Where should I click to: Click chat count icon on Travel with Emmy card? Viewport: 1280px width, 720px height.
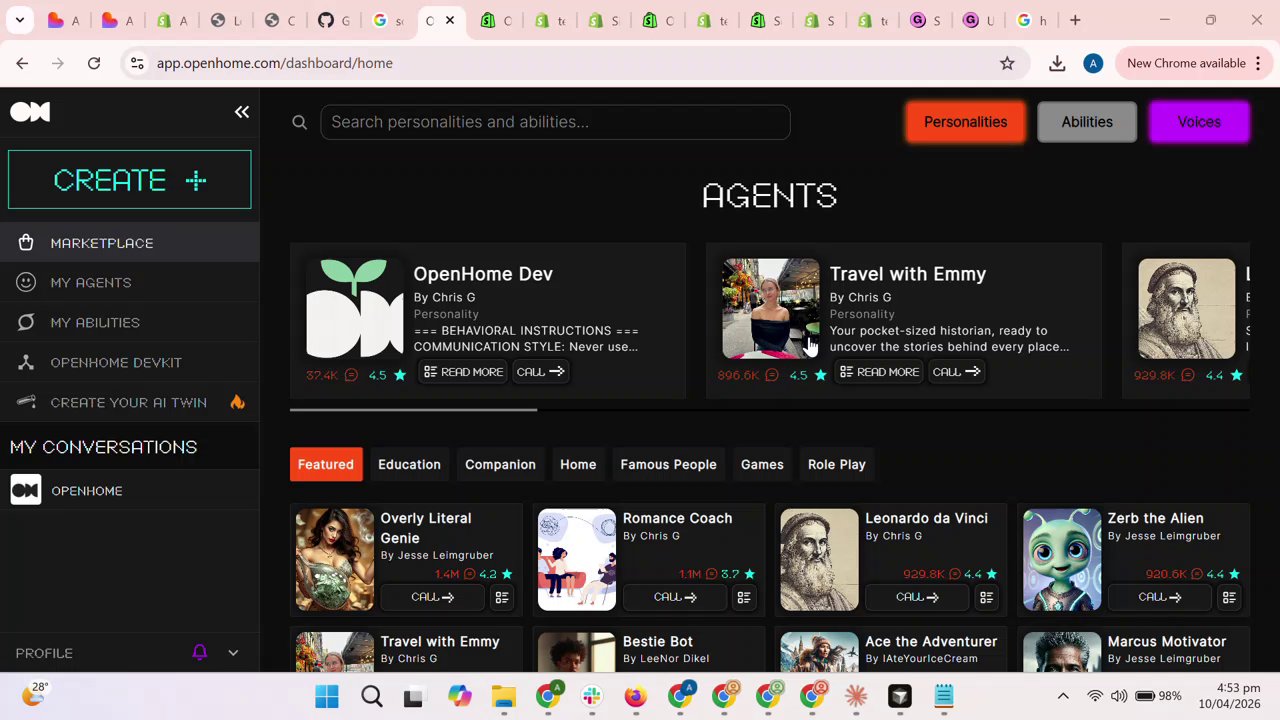pos(772,375)
